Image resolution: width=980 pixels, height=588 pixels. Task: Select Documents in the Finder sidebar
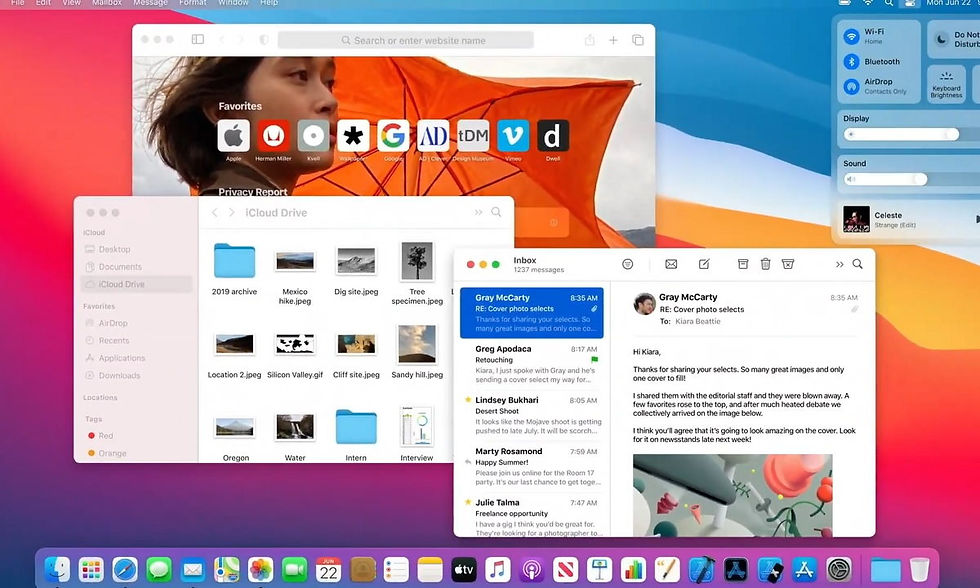[120, 267]
